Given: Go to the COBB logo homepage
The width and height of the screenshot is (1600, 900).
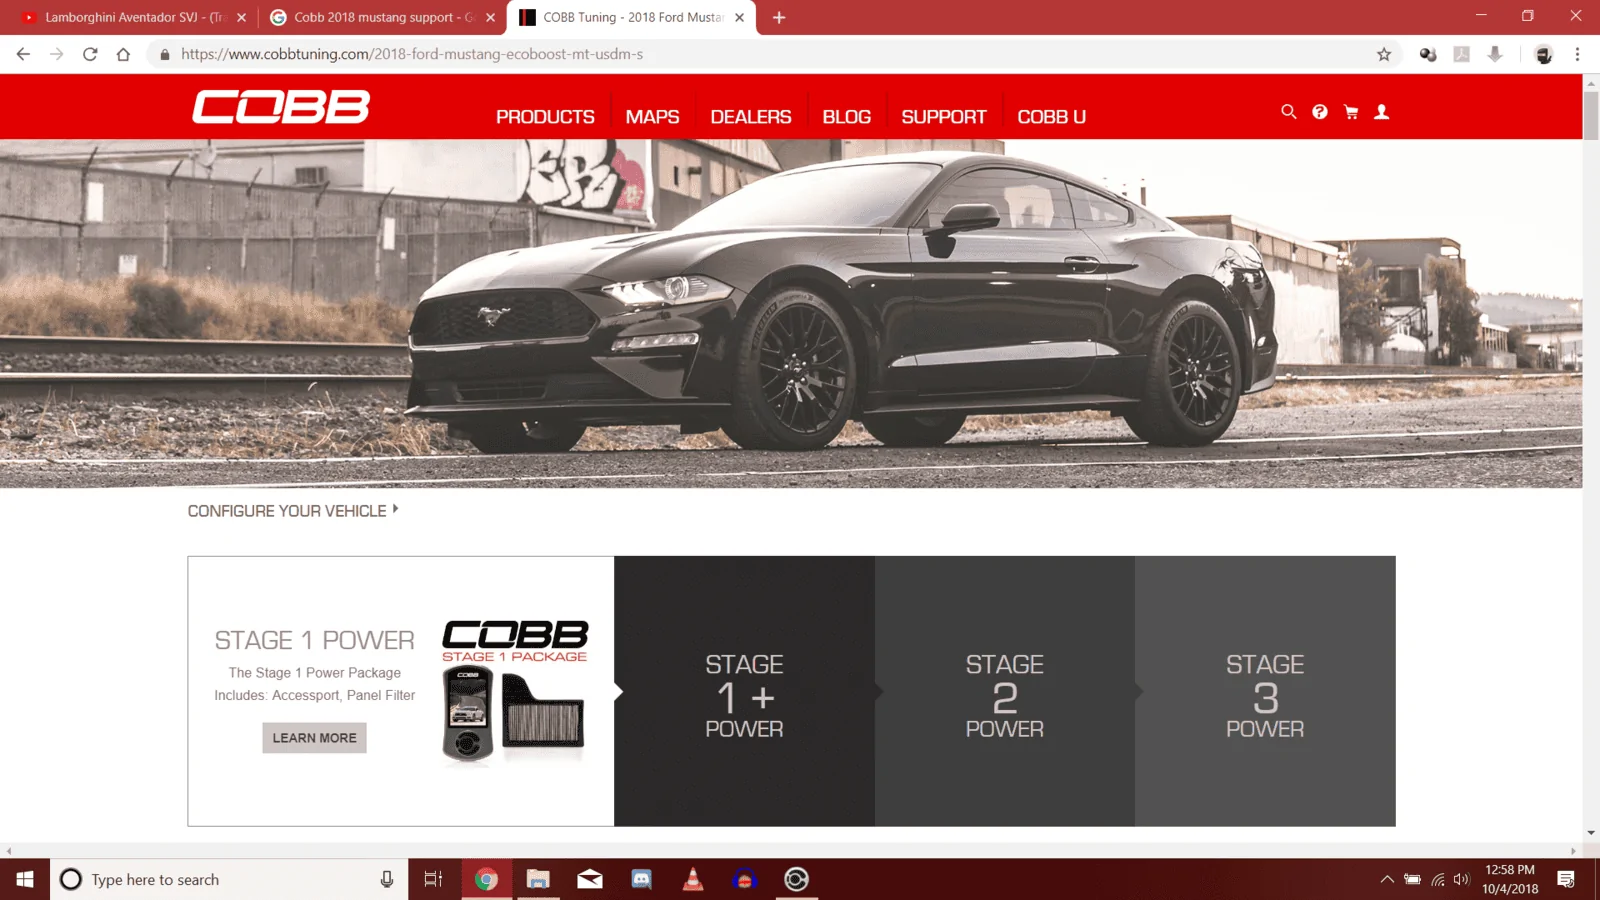Looking at the screenshot, I should click(x=281, y=107).
